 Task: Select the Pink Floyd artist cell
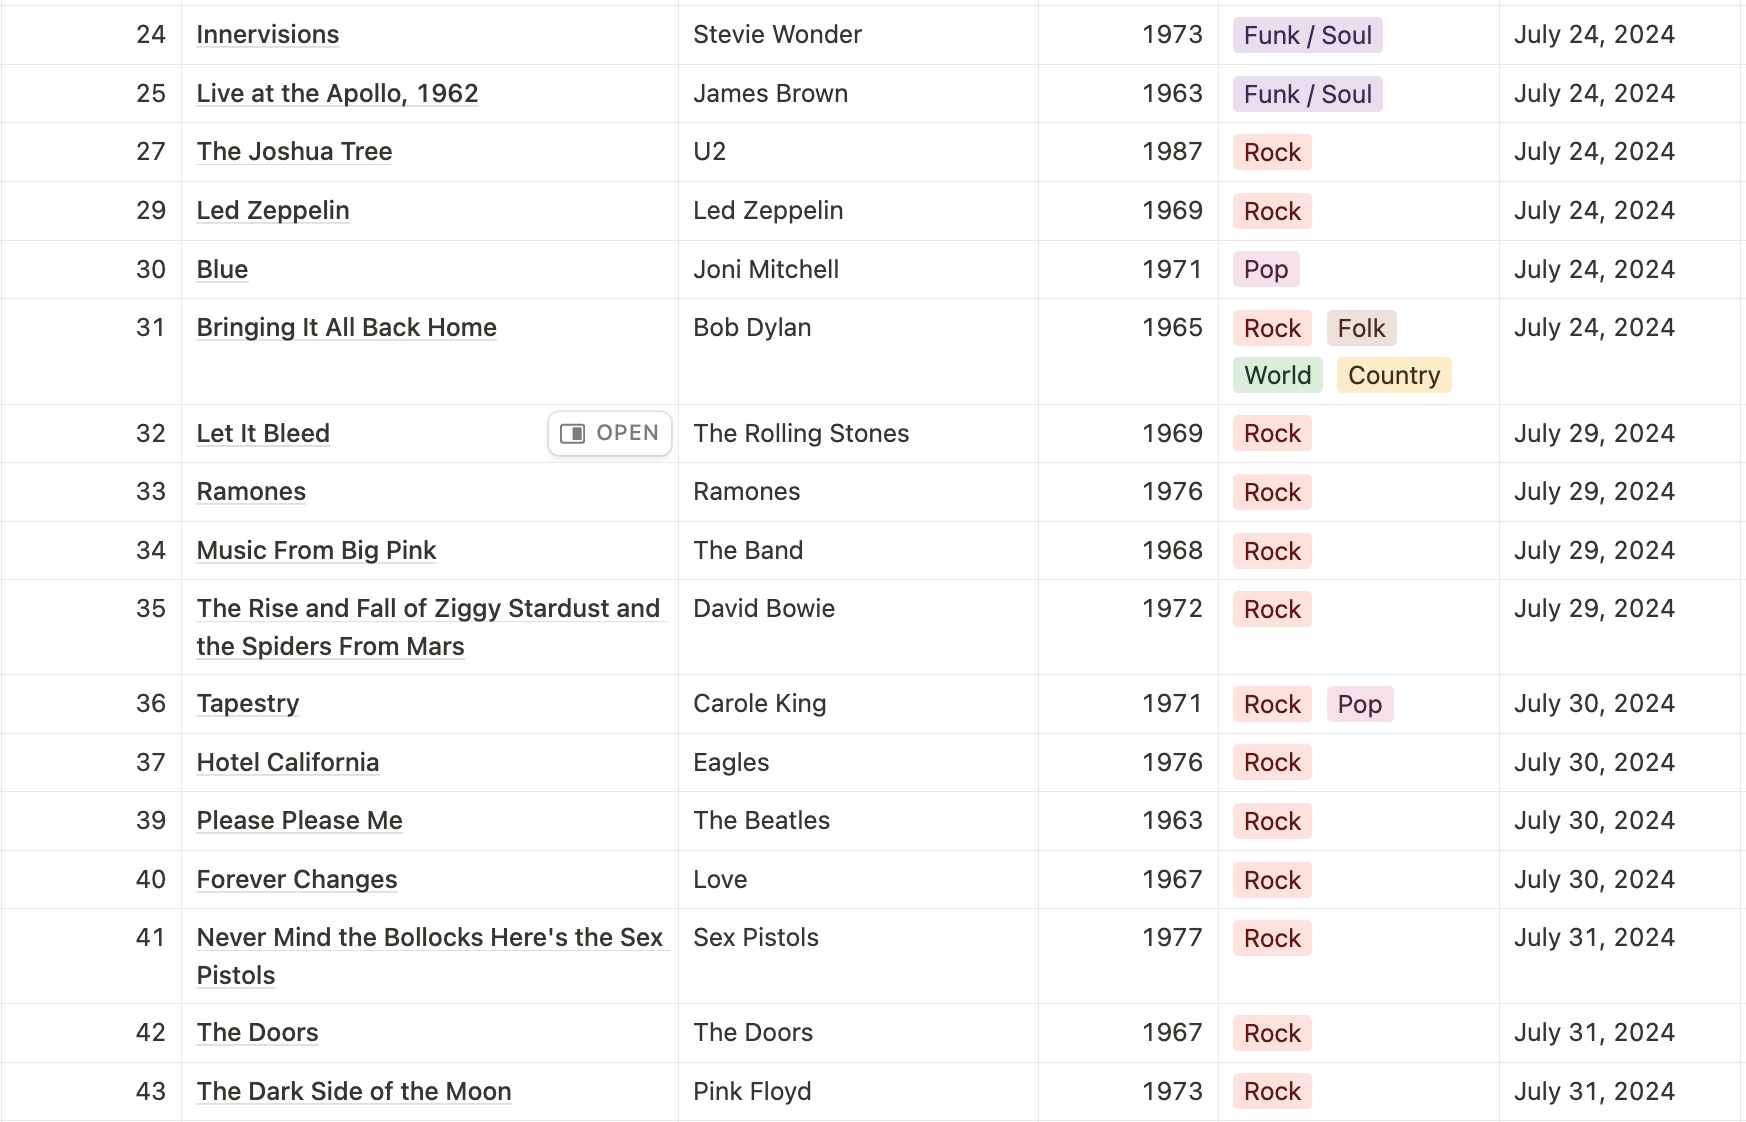(858, 1092)
